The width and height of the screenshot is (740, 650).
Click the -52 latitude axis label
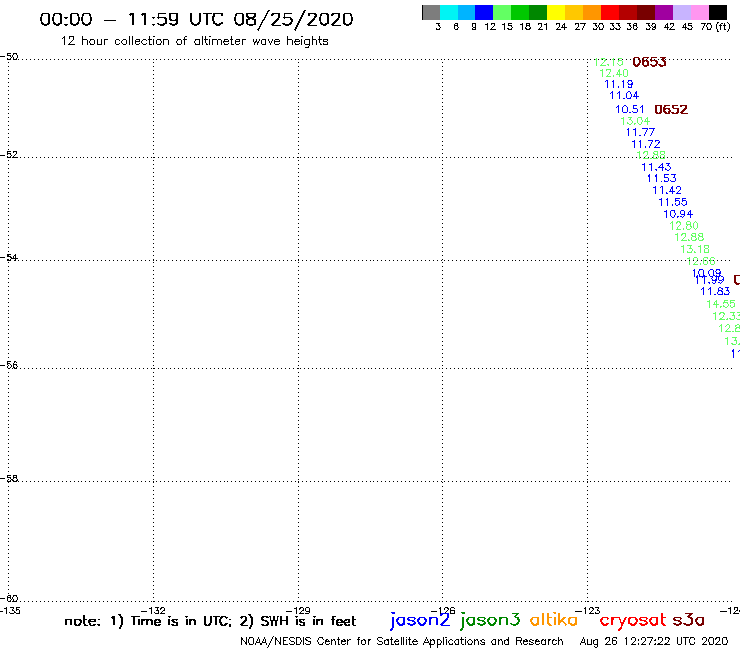[9, 155]
